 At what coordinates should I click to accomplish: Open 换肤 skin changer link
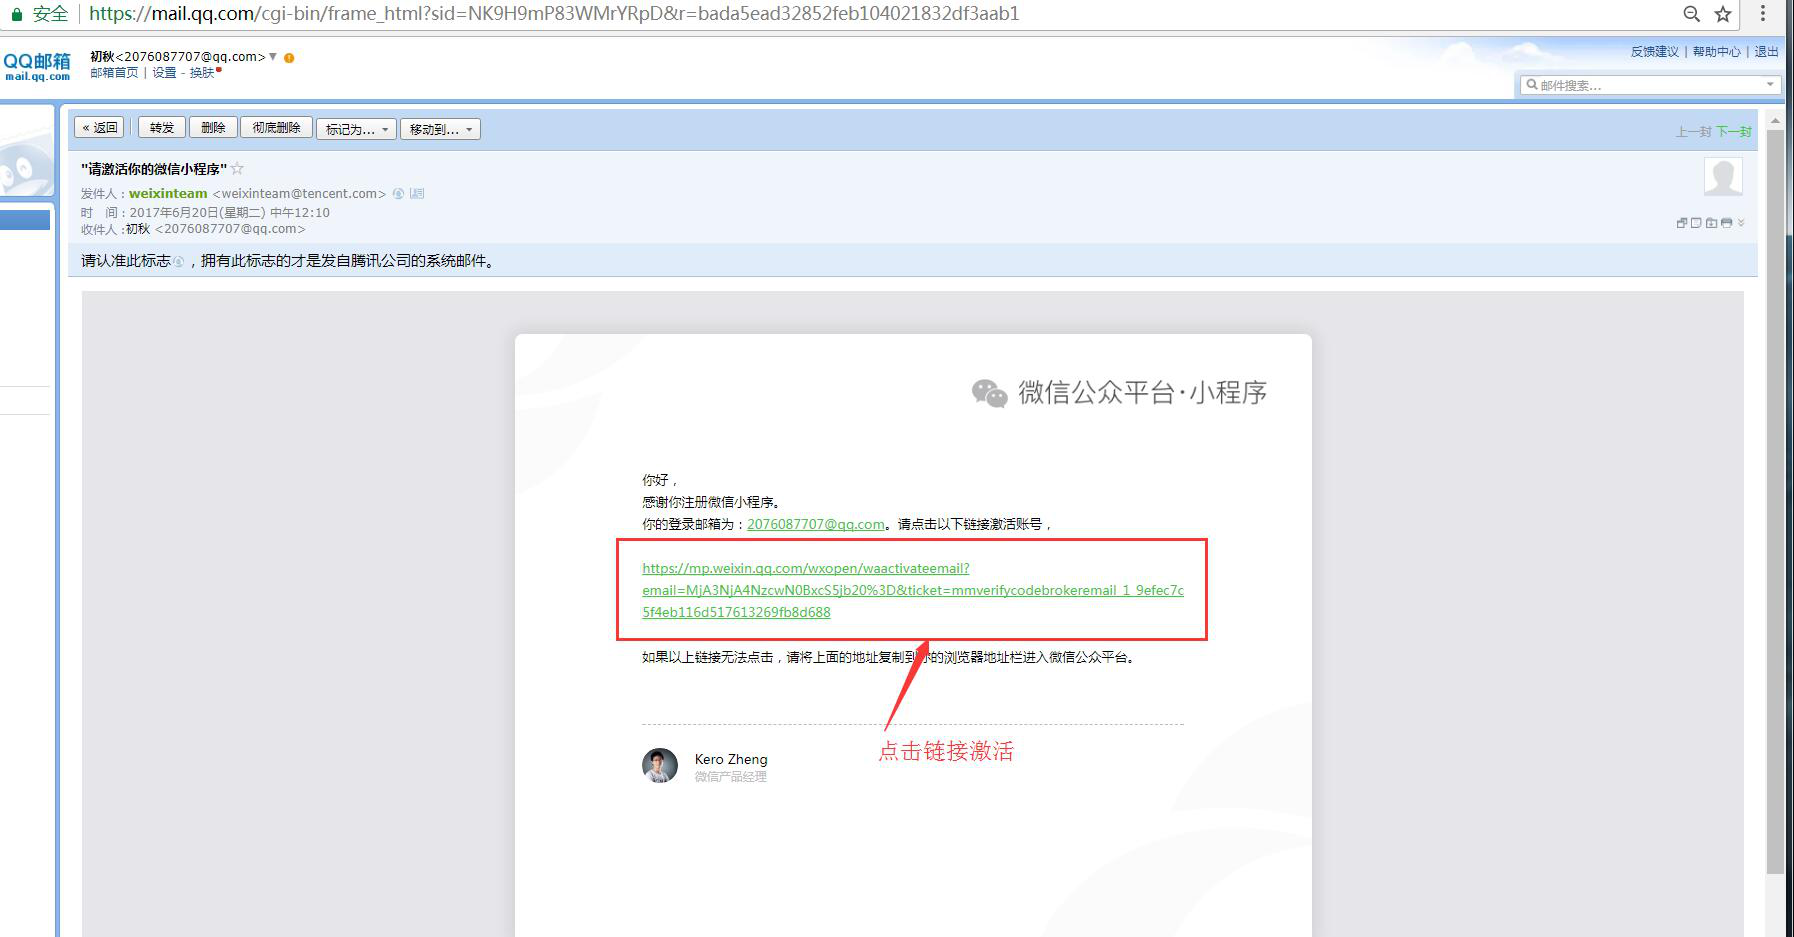(202, 72)
